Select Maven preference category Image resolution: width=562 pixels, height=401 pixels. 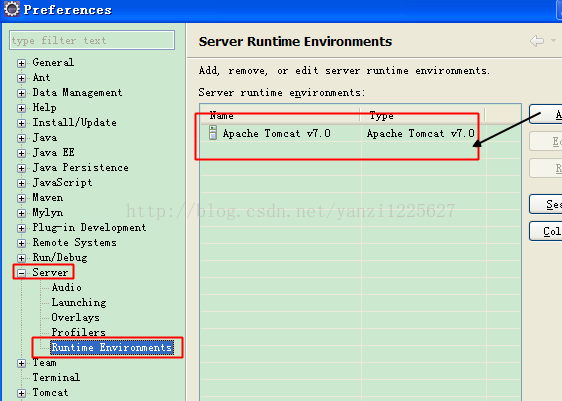pos(48,197)
